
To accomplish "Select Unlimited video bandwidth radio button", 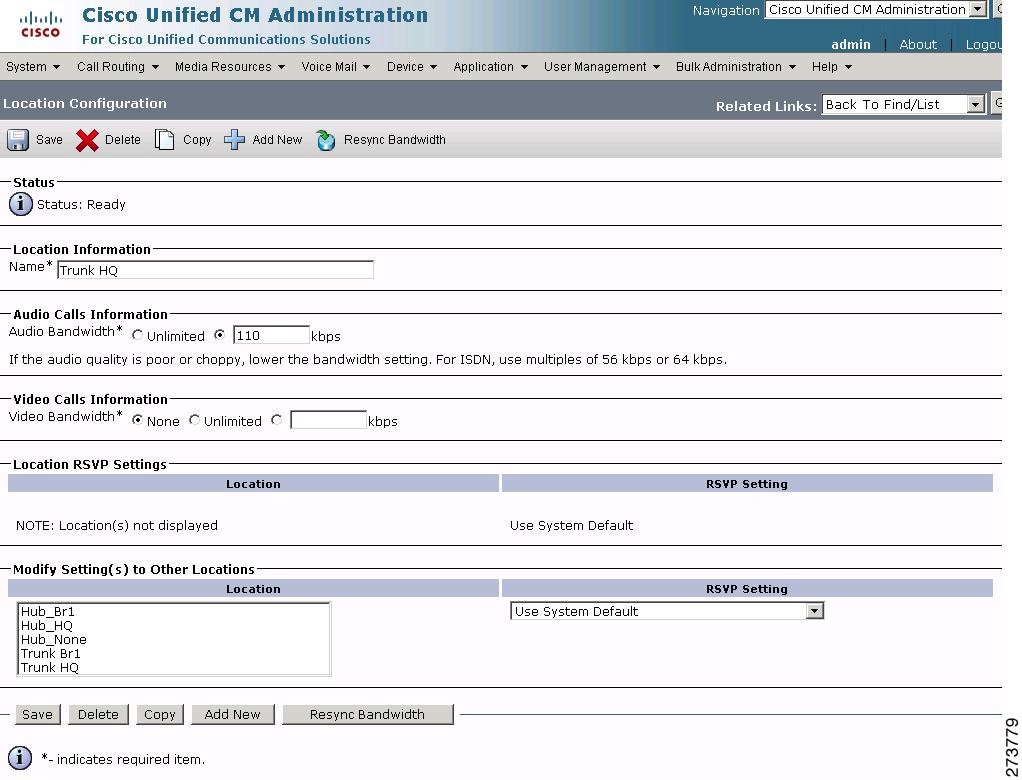I will point(194,420).
